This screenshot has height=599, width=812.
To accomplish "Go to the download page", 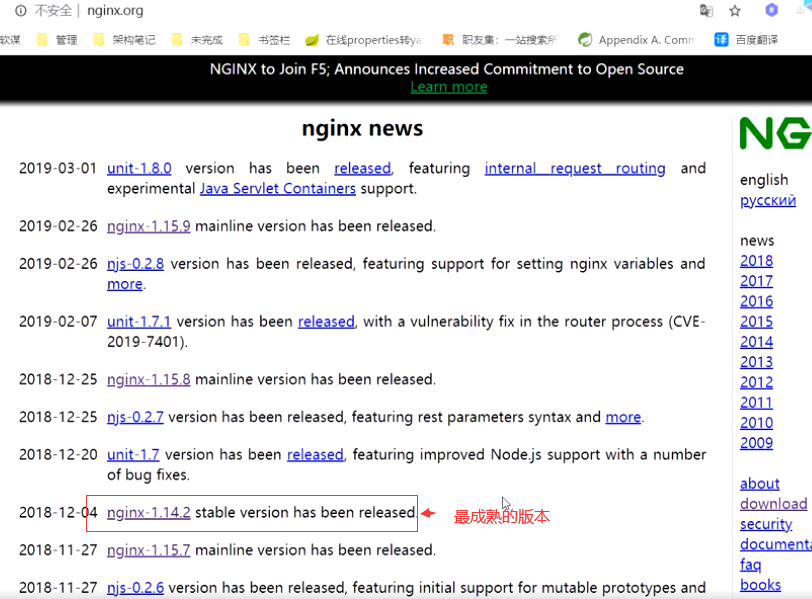I will [774, 504].
